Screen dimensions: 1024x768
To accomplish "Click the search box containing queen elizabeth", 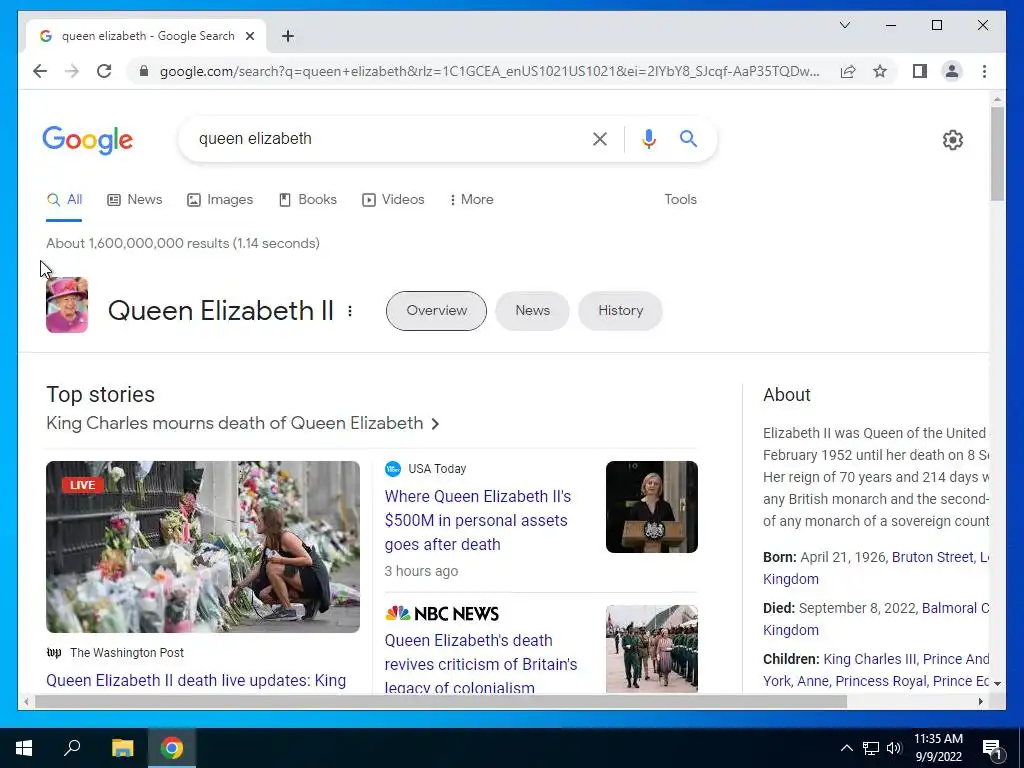I will [x=385, y=138].
